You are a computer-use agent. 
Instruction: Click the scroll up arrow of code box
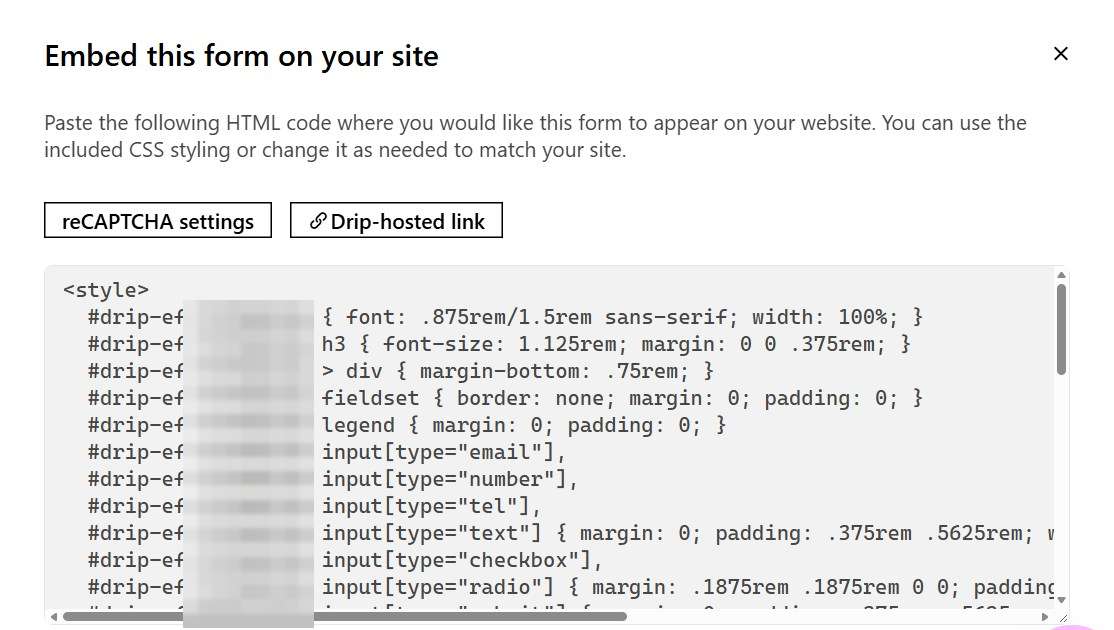[1061, 275]
